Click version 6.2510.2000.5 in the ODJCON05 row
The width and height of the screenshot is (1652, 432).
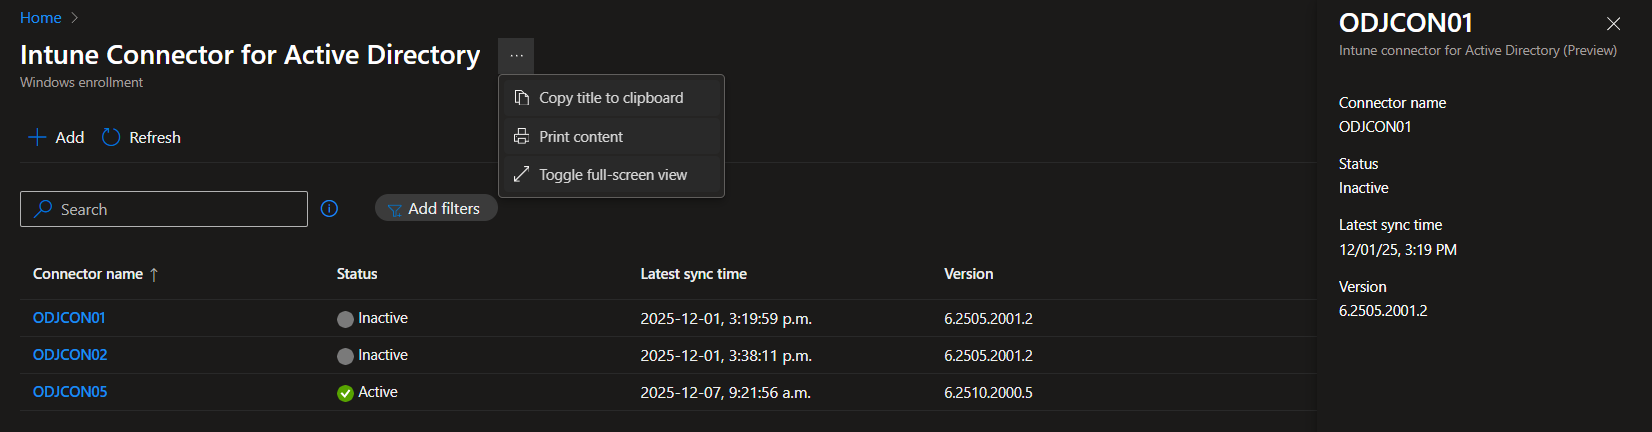click(x=988, y=393)
